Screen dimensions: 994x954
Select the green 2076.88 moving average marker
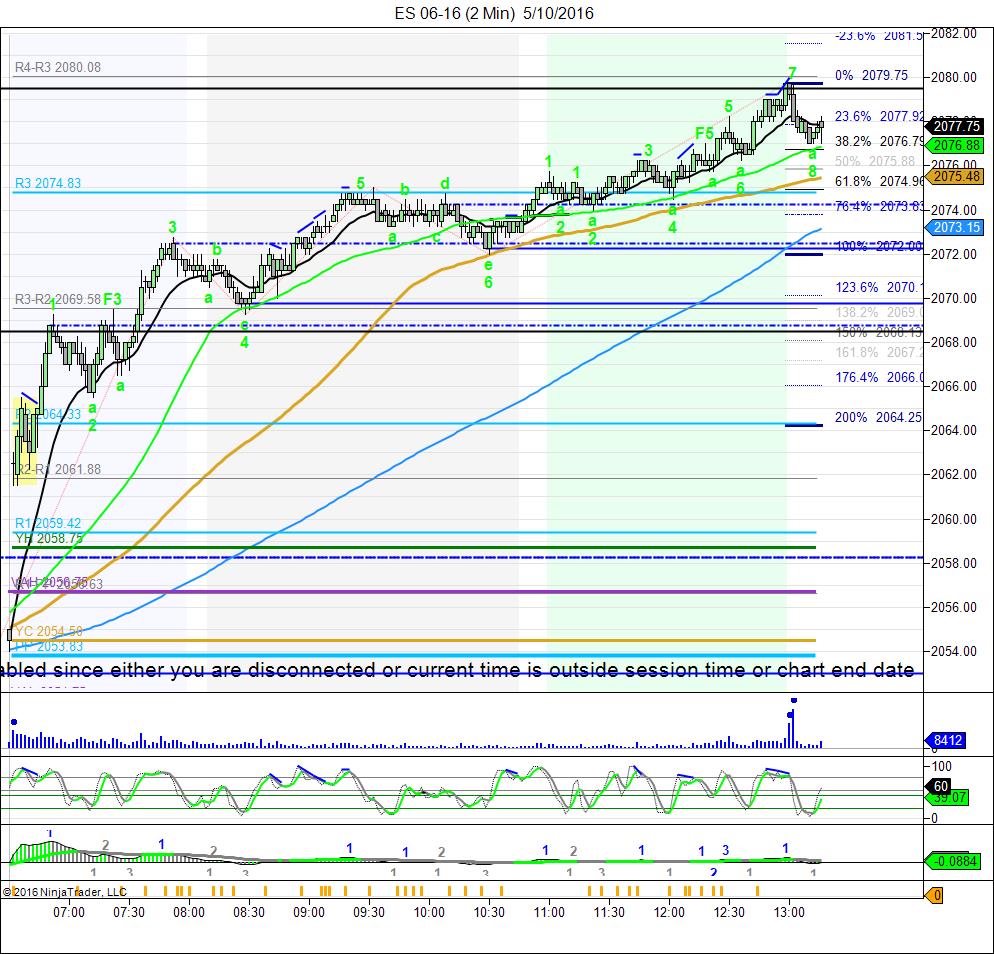pos(955,145)
